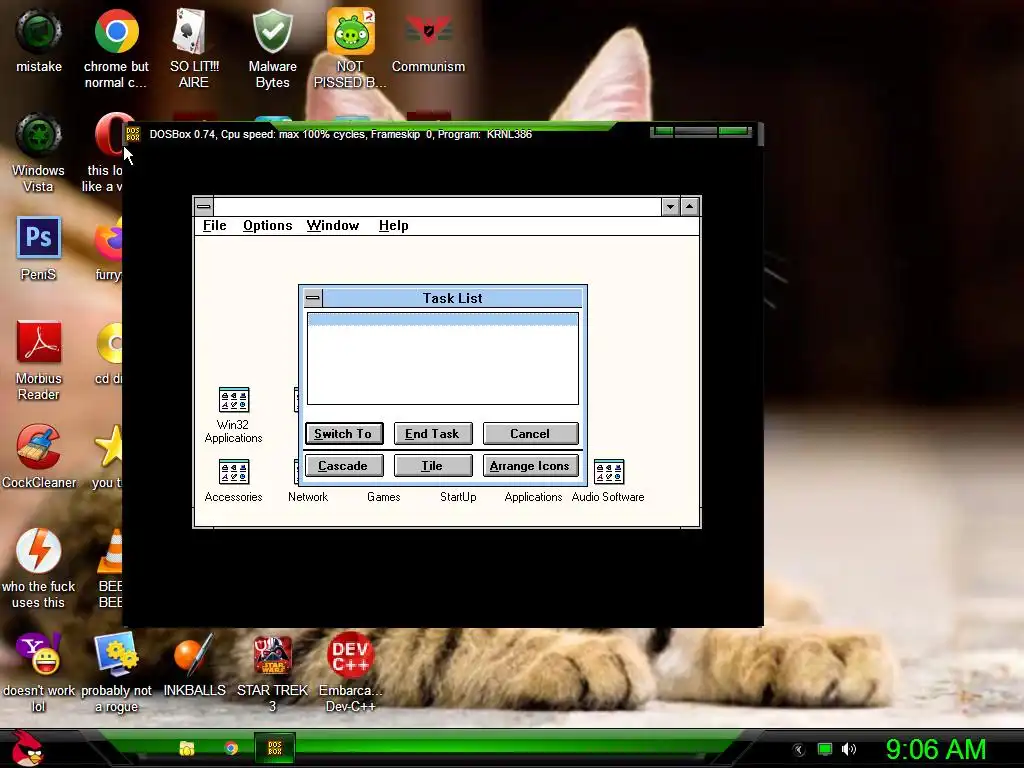This screenshot has width=1024, height=768.
Task: Select DOSBox taskbar button
Action: click(x=275, y=748)
